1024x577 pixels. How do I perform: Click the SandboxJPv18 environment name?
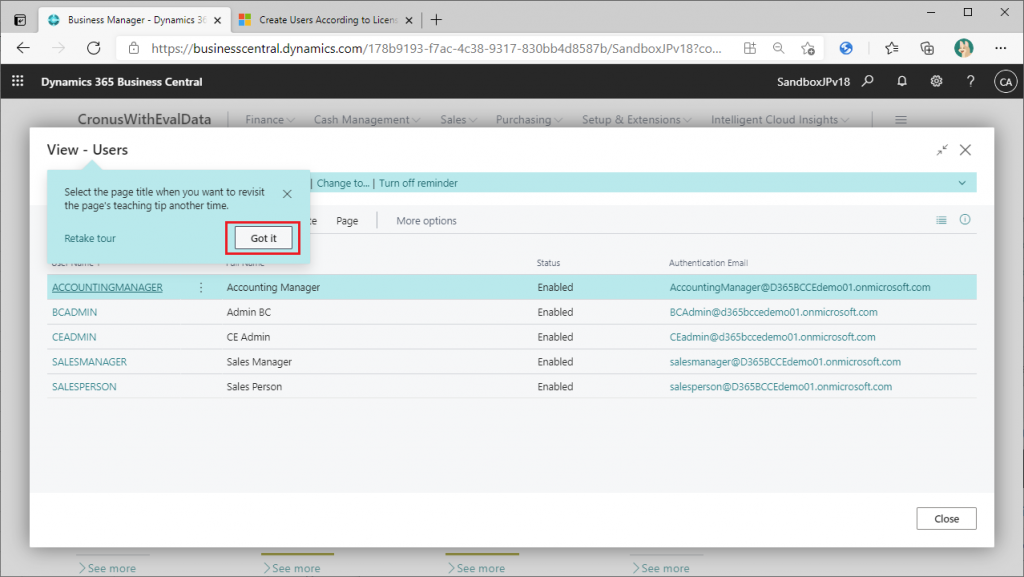coord(813,82)
